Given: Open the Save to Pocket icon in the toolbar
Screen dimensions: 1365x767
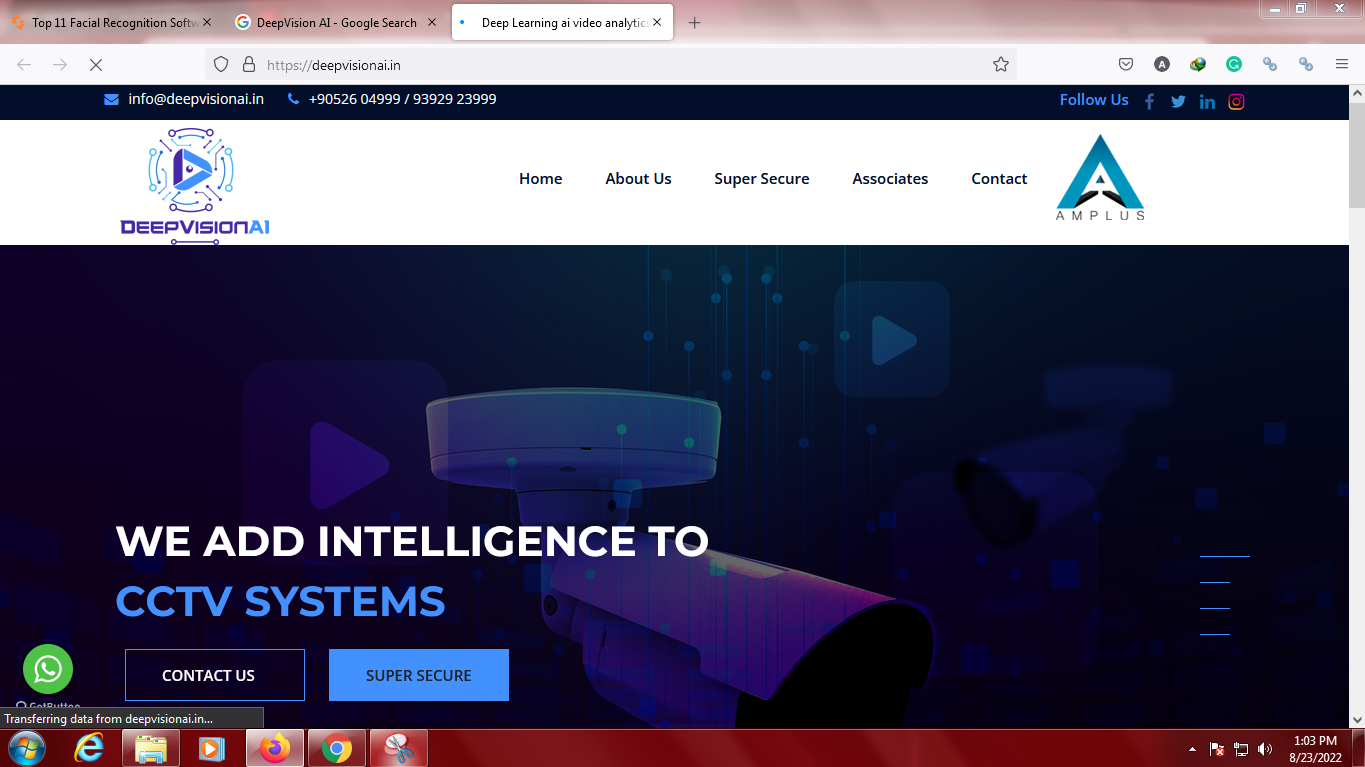Looking at the screenshot, I should (x=1126, y=64).
